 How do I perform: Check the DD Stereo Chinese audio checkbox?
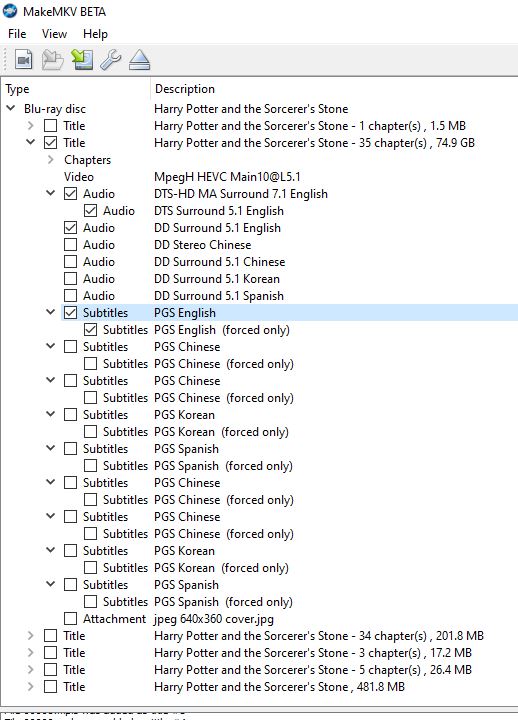pyautogui.click(x=70, y=245)
